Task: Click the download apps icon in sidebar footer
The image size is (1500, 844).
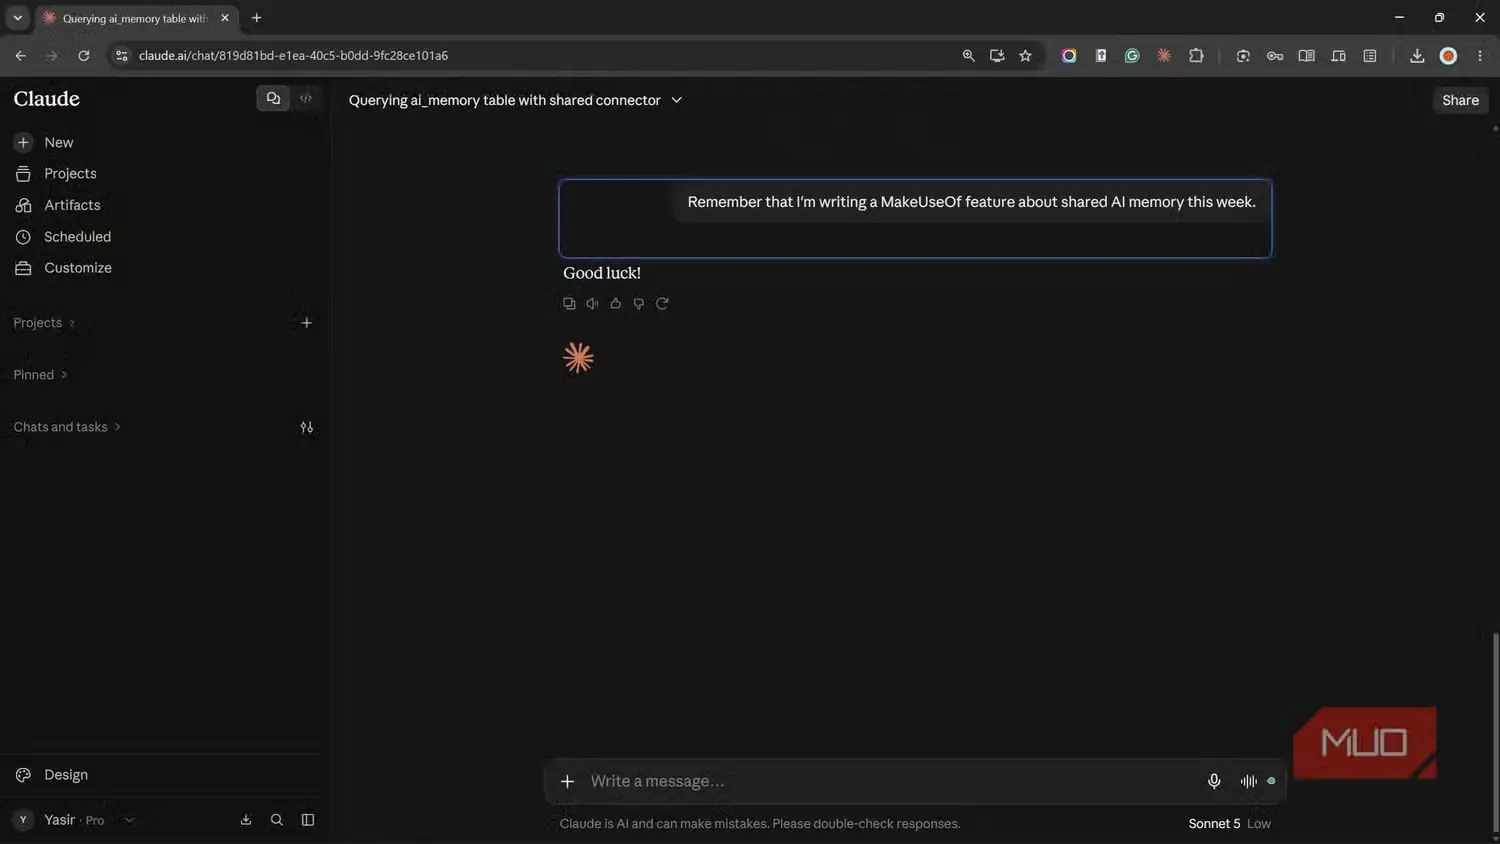Action: pos(246,820)
